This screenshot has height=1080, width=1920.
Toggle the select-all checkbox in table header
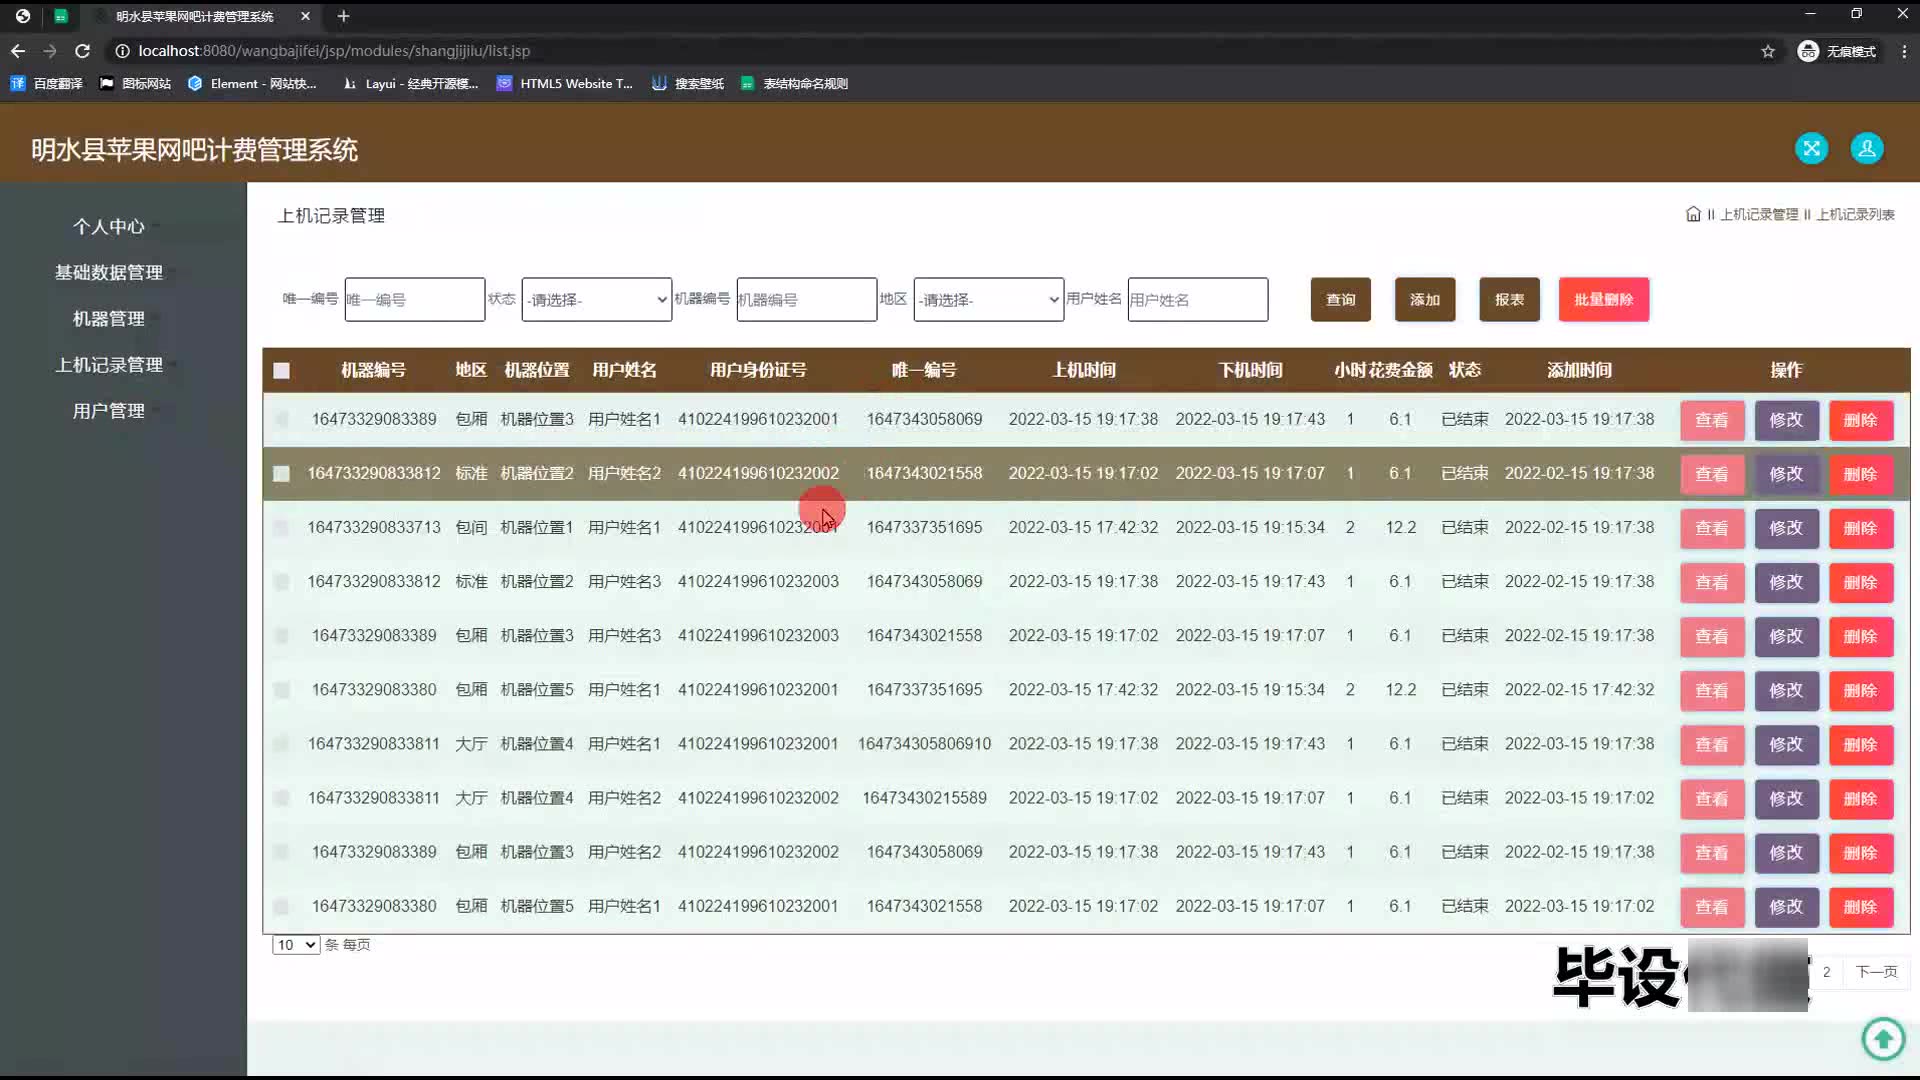pos(282,371)
